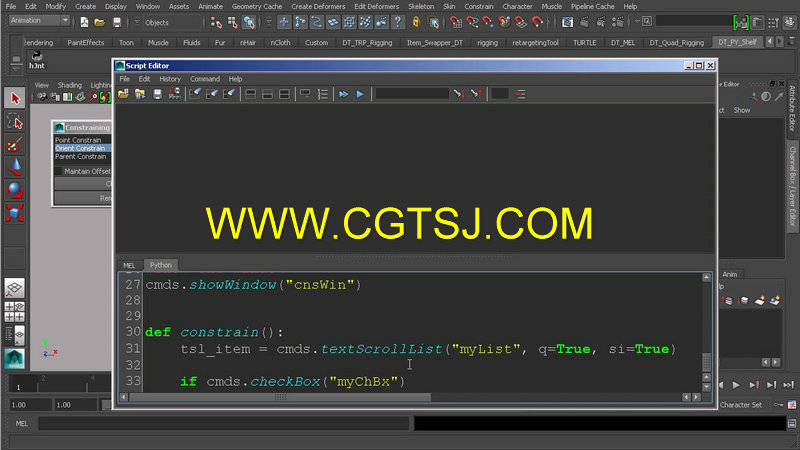800x450 pixels.
Task: Save script using the floppy disk icon
Action: pos(158,94)
